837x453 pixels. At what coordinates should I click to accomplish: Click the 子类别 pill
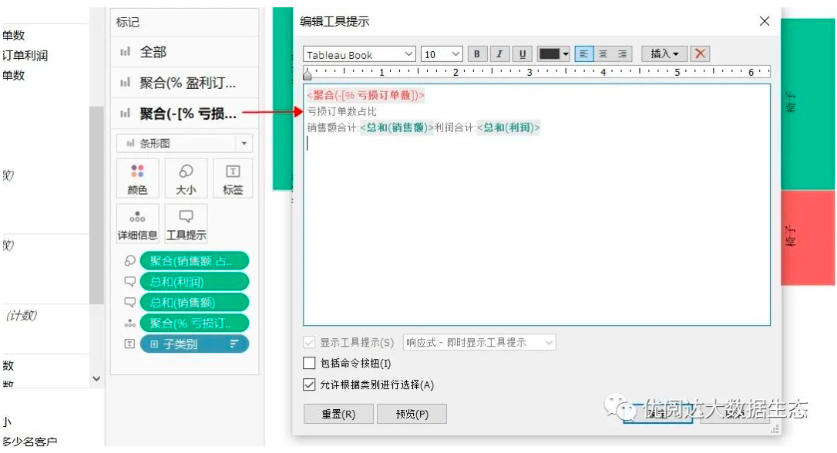(x=194, y=344)
